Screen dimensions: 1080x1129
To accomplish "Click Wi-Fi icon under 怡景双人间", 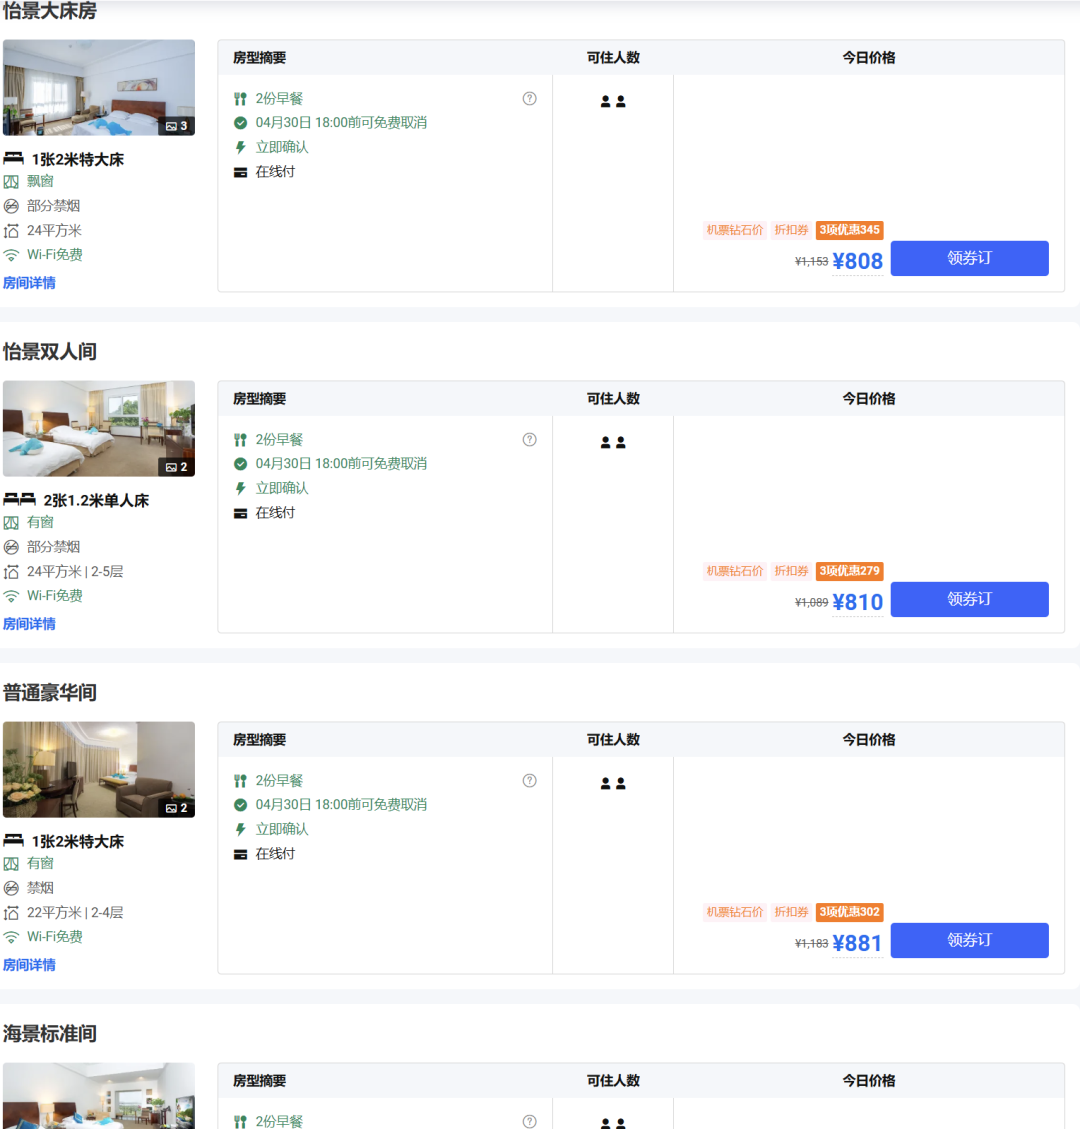I will pos(11,596).
